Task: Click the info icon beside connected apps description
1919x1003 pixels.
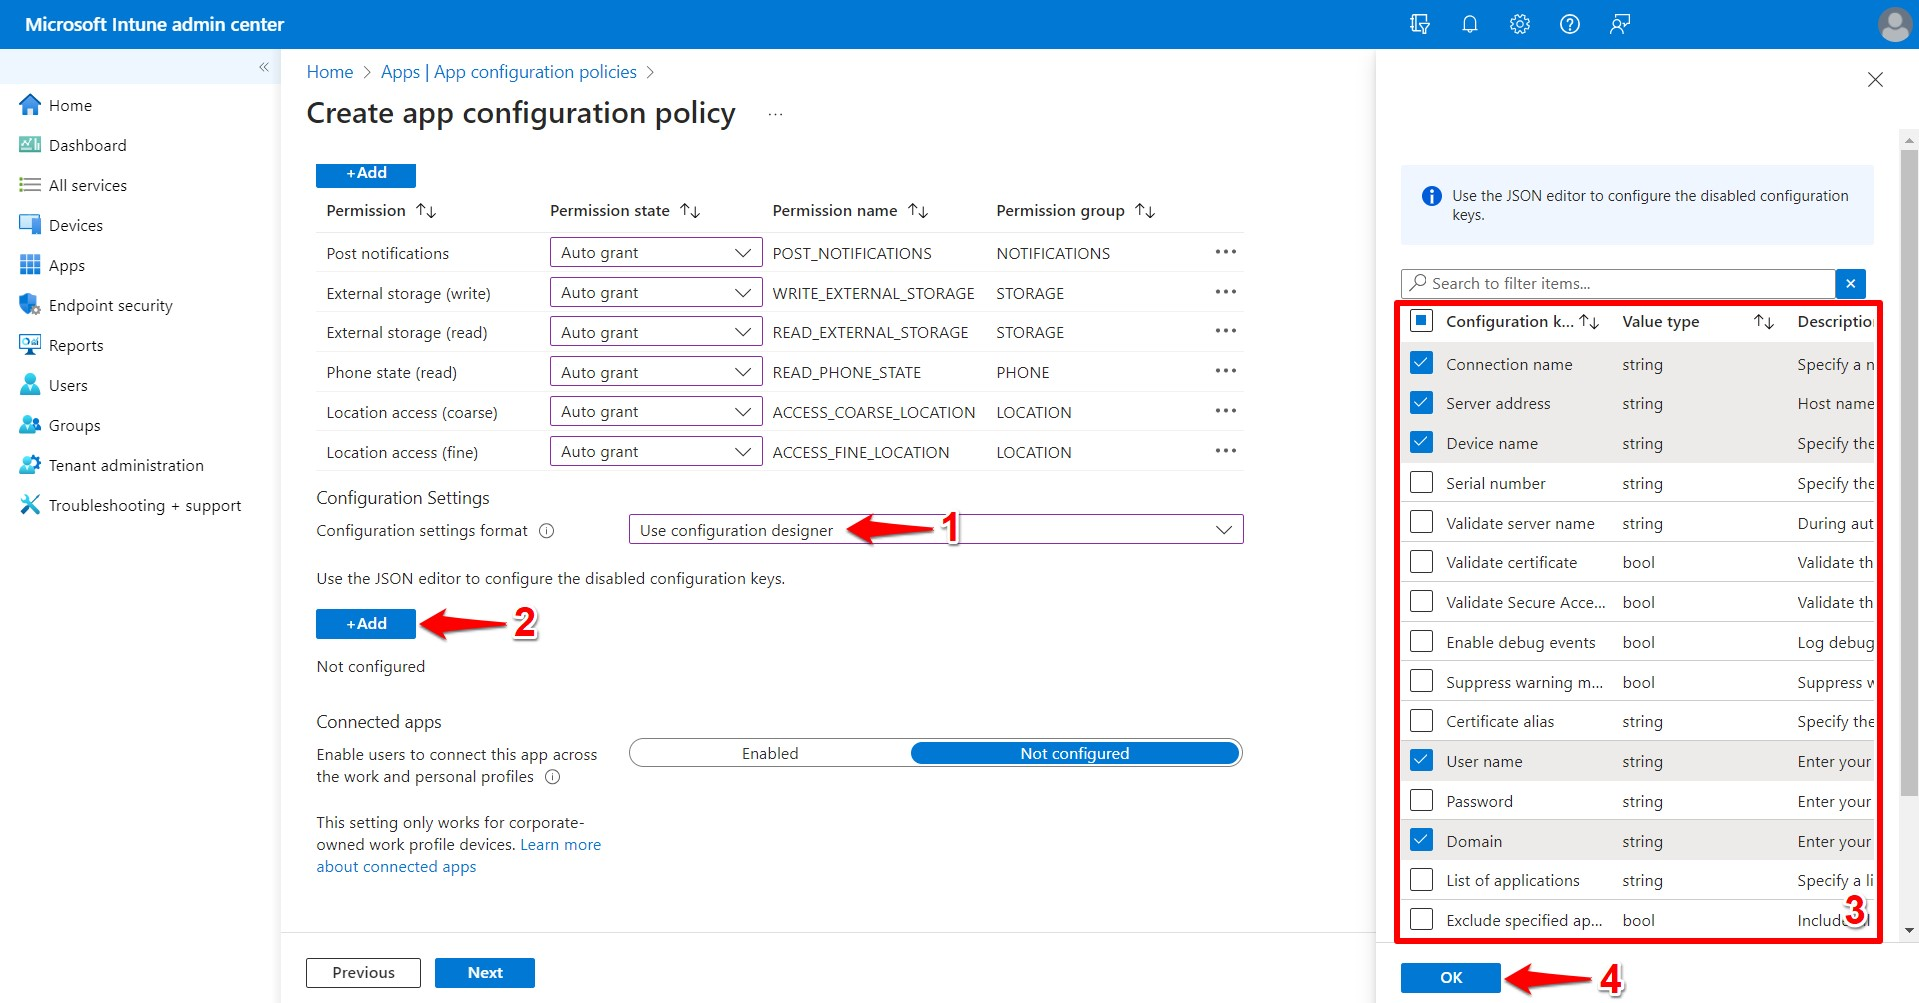Action: 552,777
